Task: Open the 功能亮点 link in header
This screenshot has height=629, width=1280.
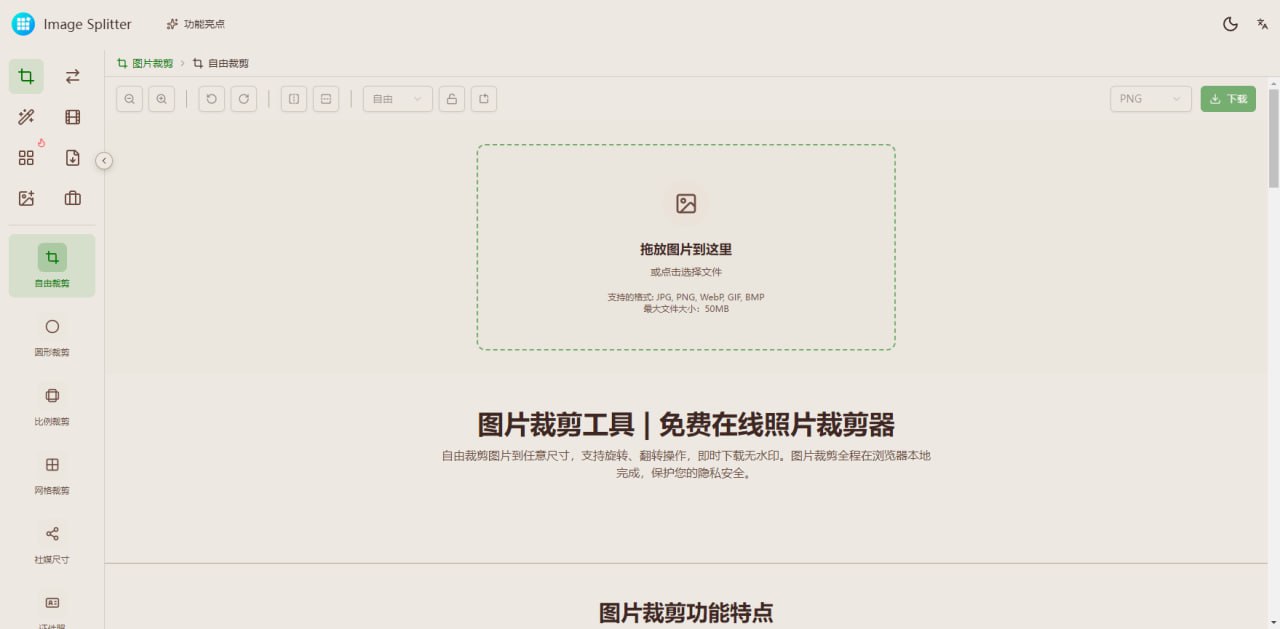Action: coord(195,24)
